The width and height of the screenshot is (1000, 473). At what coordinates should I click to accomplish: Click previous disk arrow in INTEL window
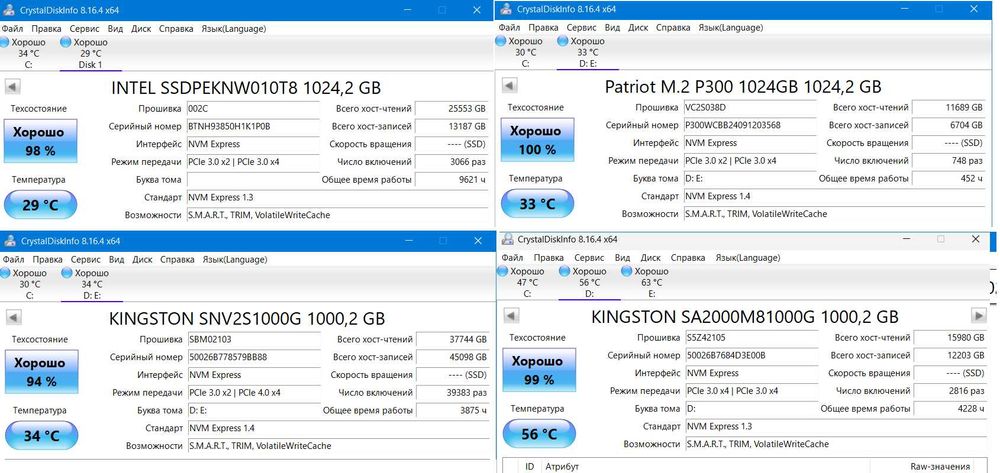pyautogui.click(x=13, y=87)
